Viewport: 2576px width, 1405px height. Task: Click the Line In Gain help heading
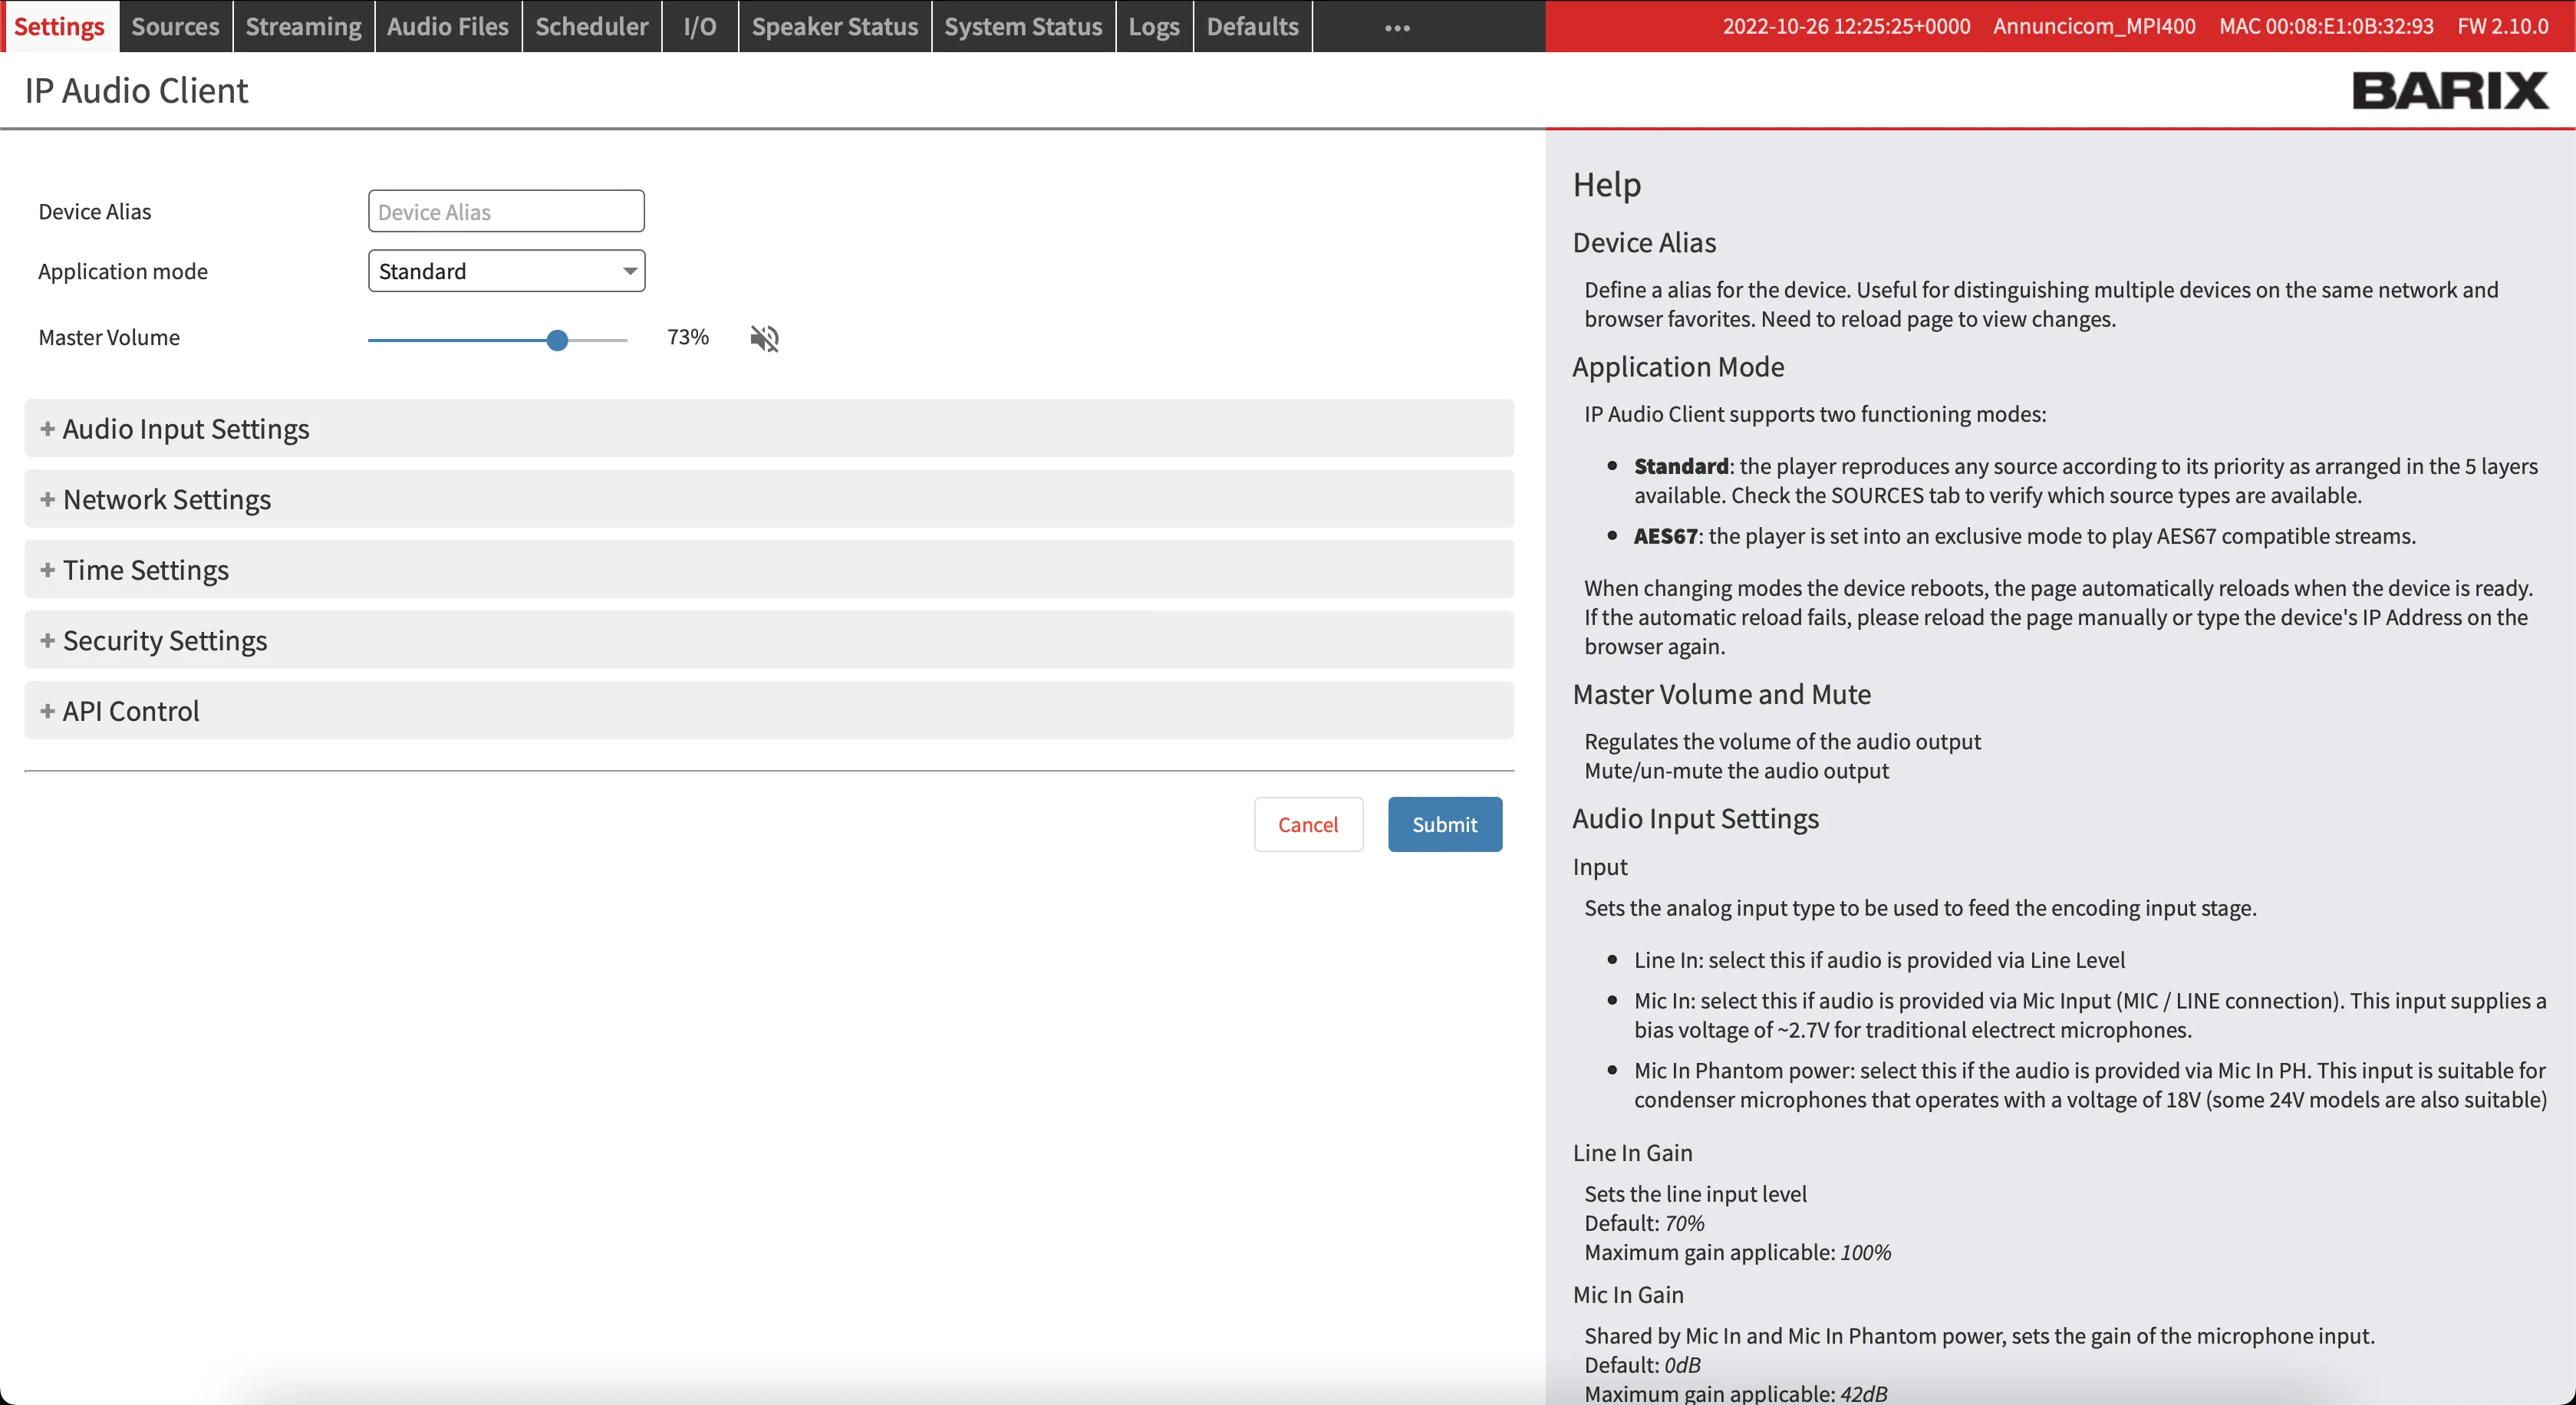click(1632, 1153)
